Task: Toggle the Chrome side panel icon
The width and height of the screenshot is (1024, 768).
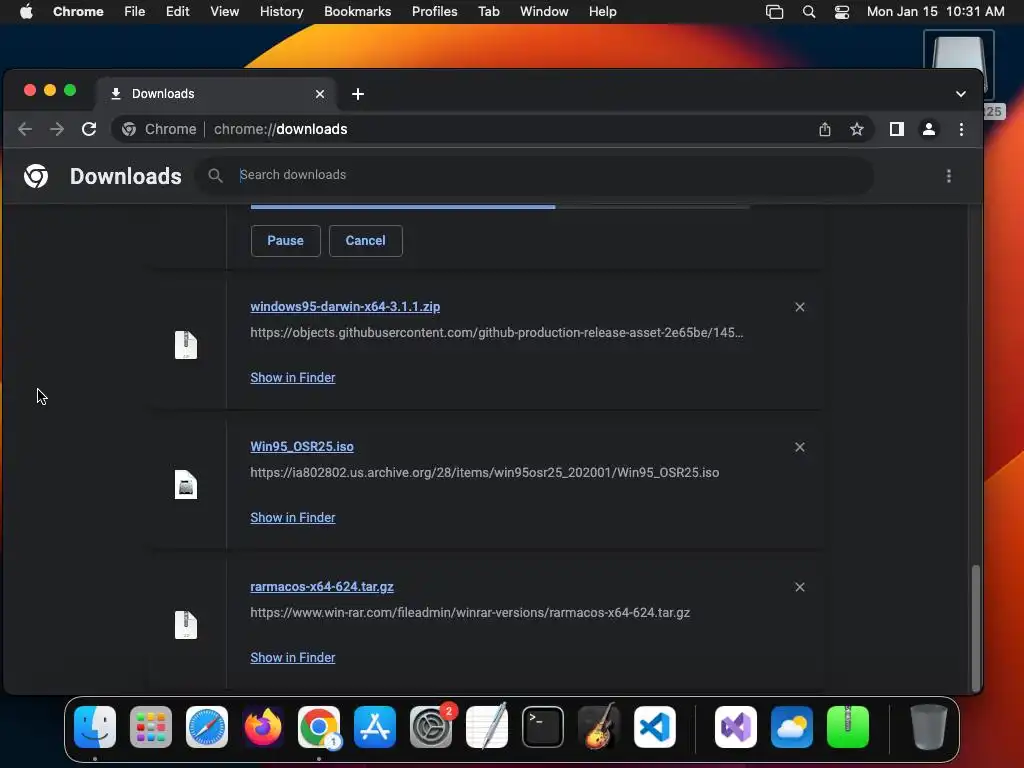Action: (x=897, y=129)
